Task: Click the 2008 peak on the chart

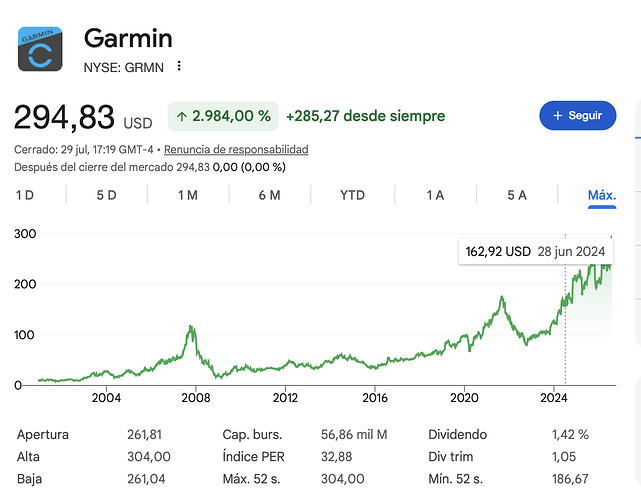Action: pos(190,327)
